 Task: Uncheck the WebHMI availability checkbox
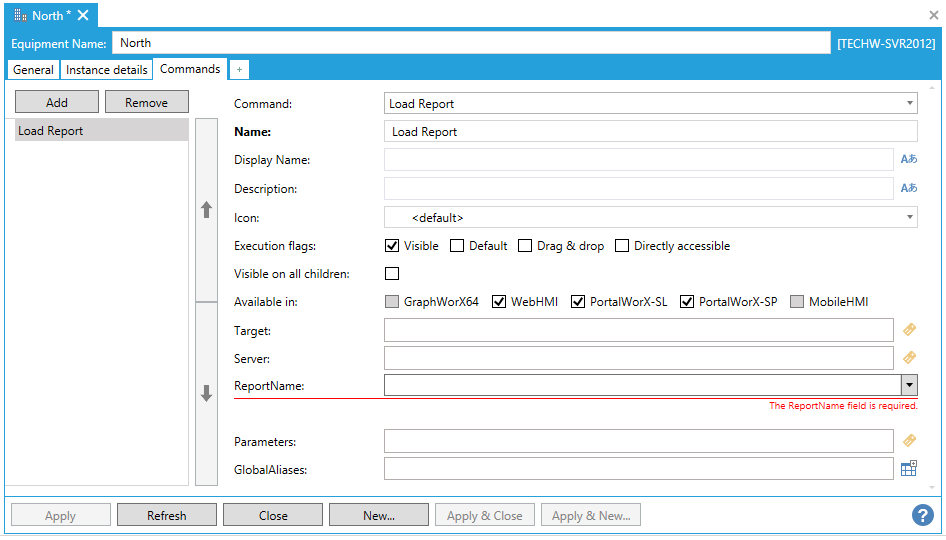point(500,302)
